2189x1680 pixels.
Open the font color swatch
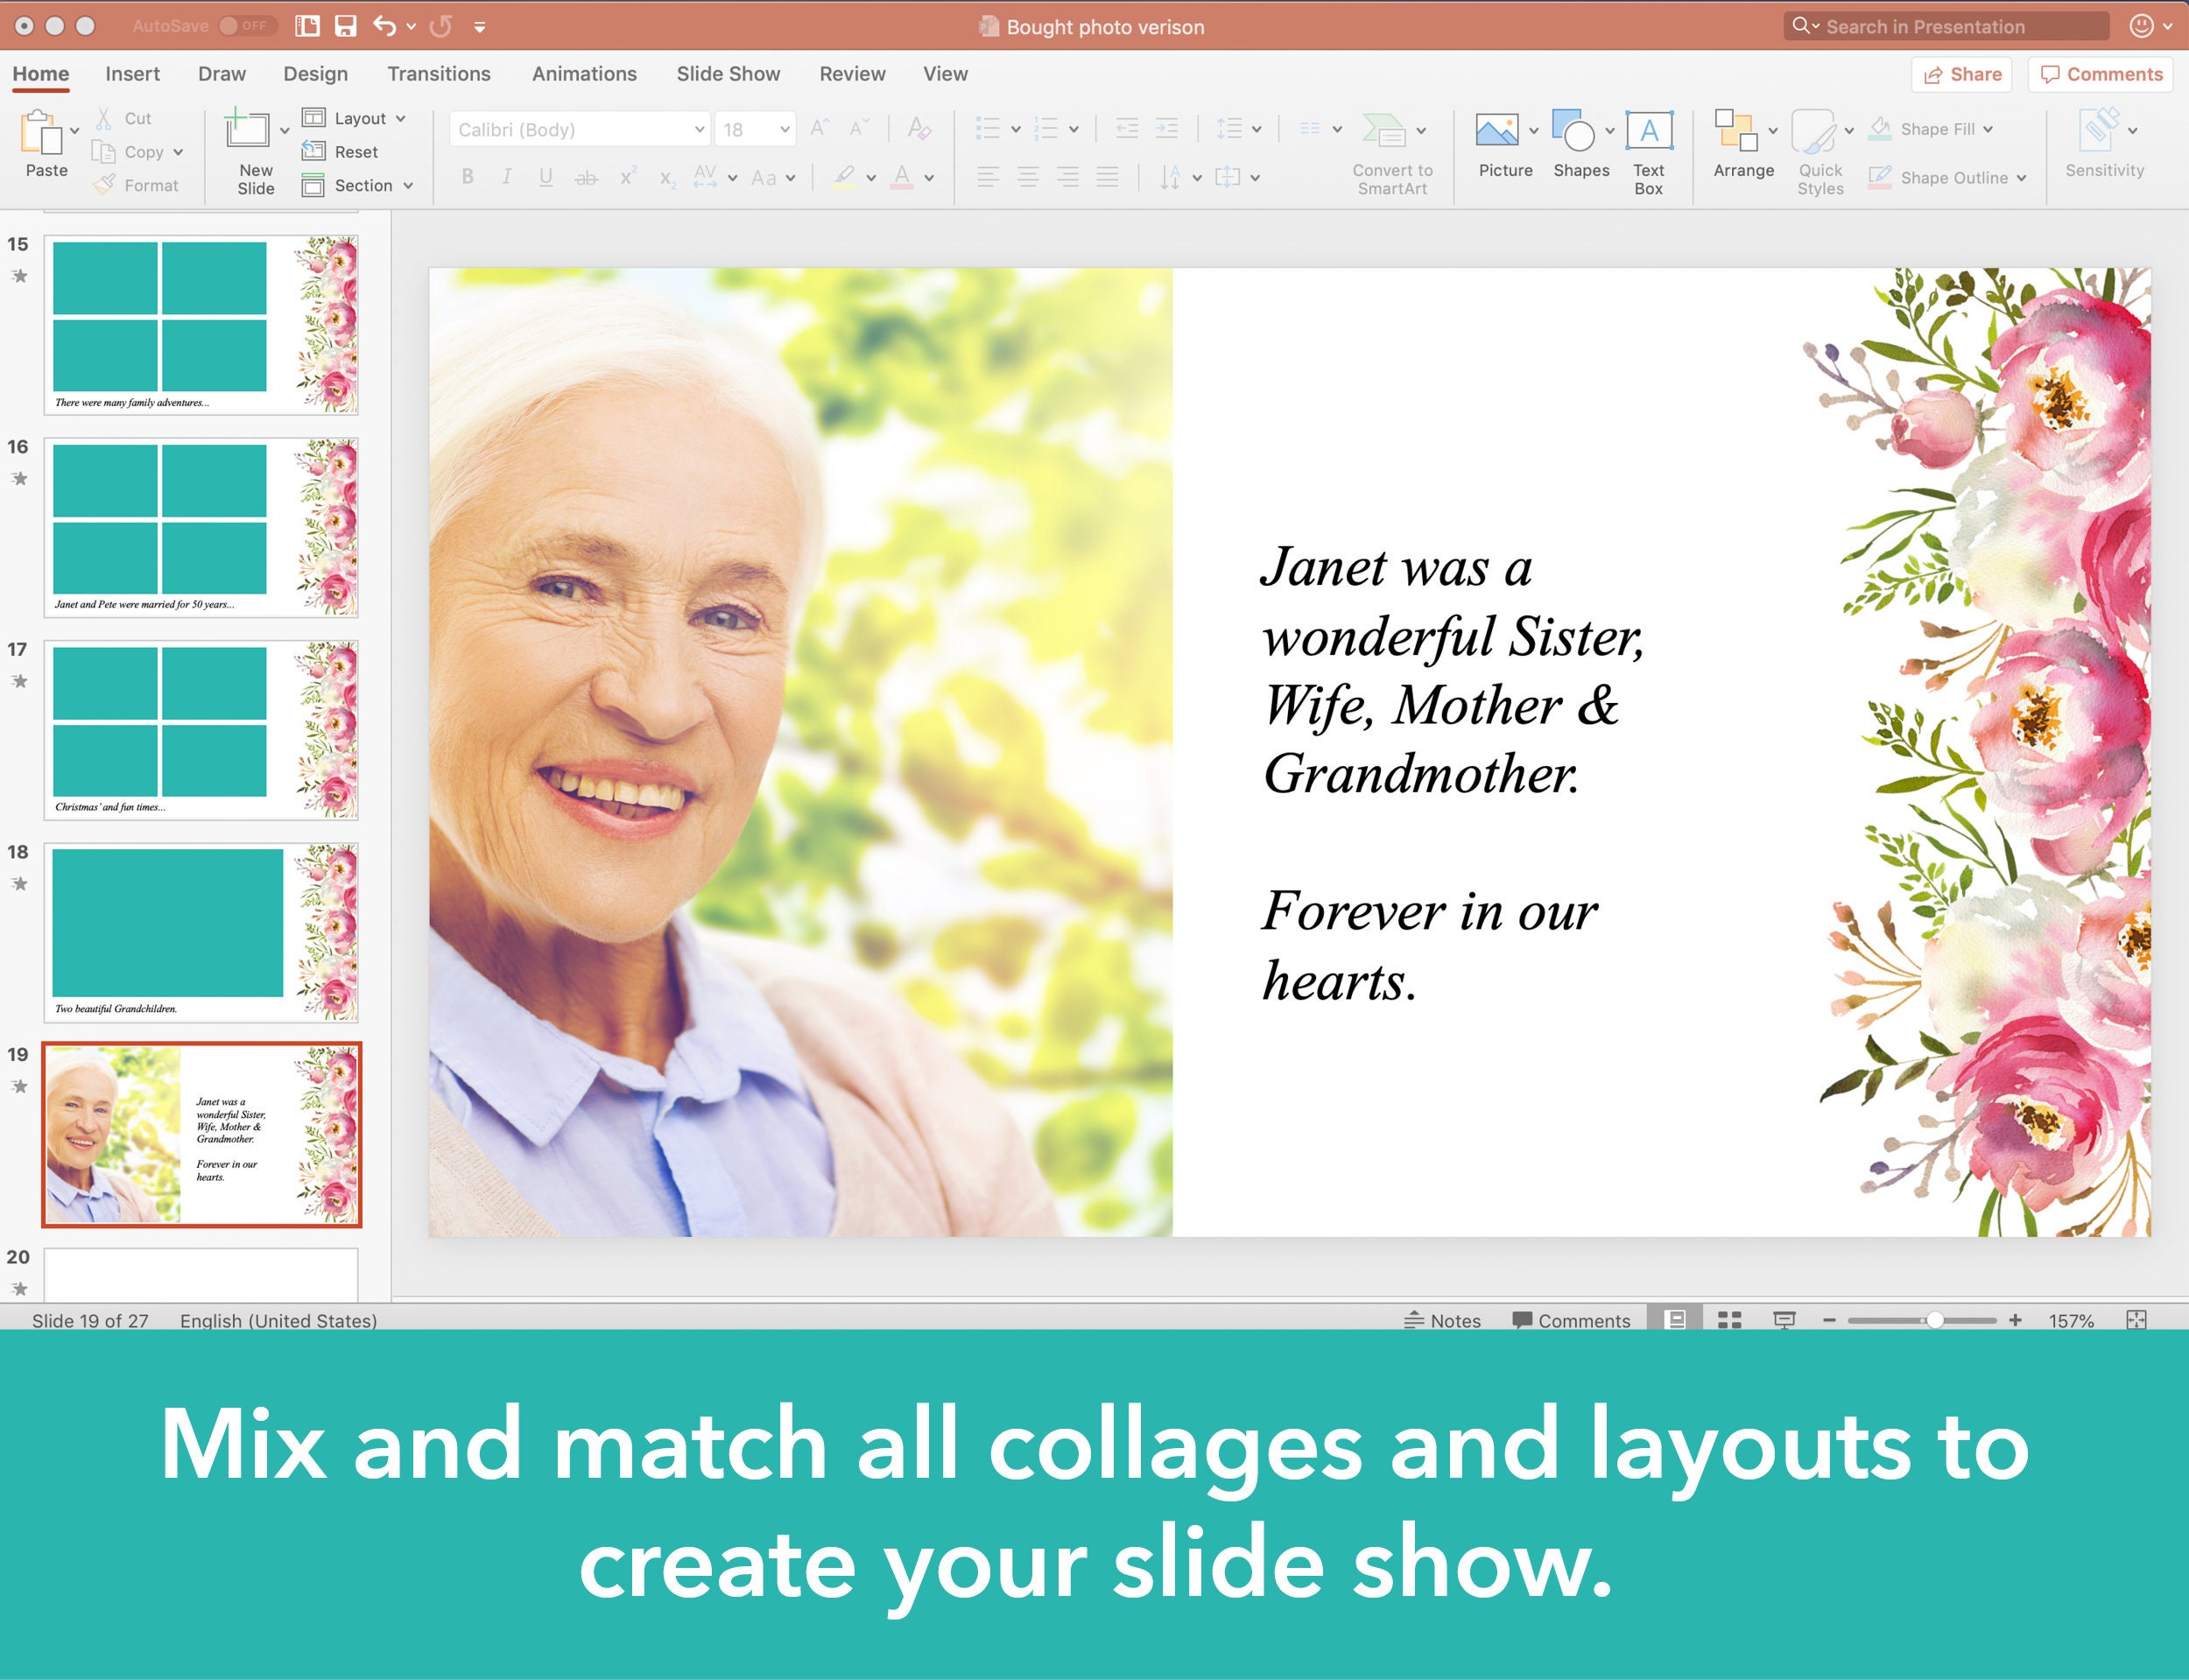point(902,177)
